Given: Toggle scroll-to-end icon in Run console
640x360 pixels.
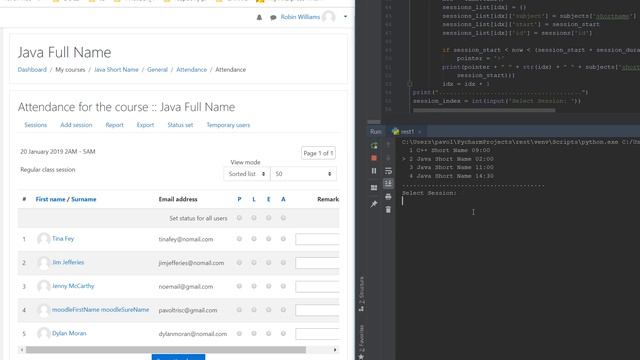Looking at the screenshot, I should click(388, 183).
